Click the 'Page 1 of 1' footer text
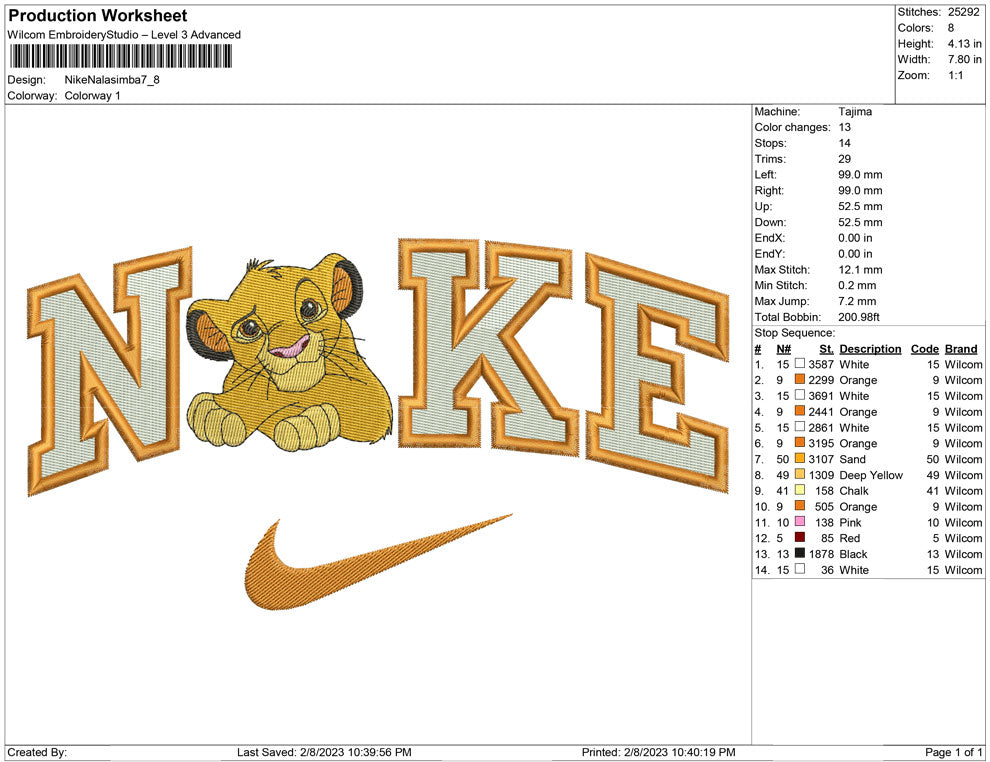This screenshot has width=990, height=762. (953, 752)
